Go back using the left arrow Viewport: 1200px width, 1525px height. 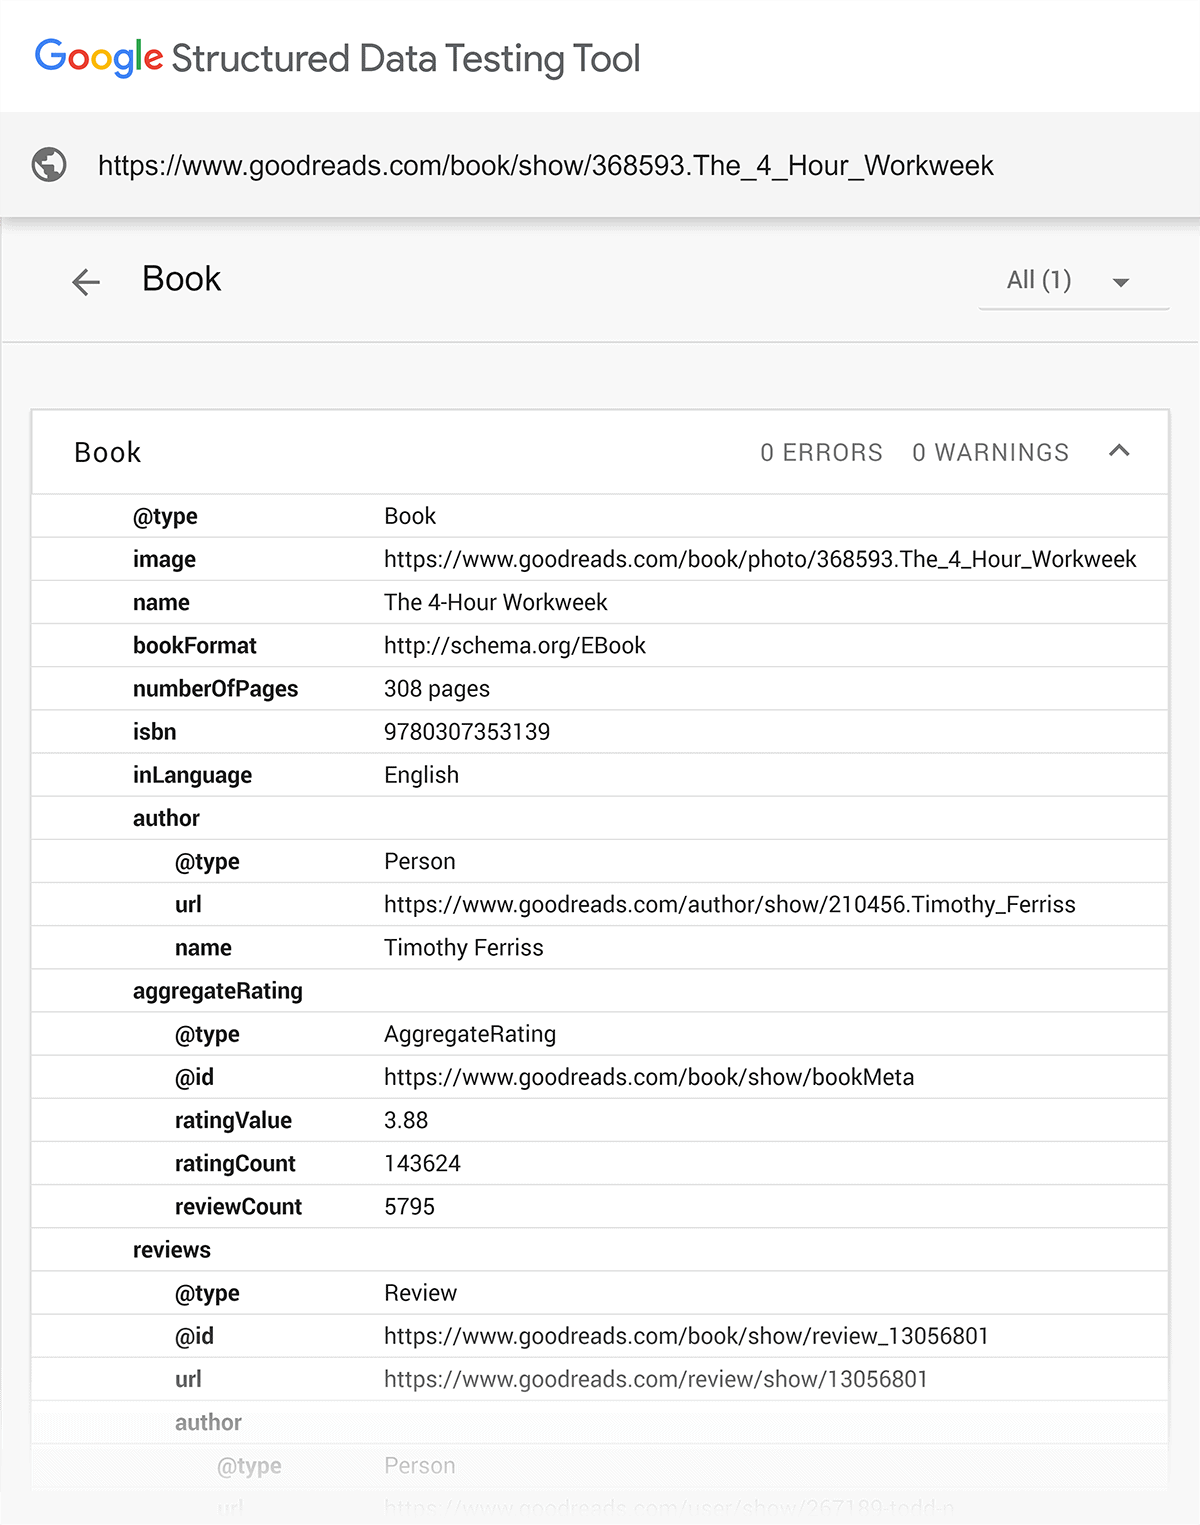point(86,282)
